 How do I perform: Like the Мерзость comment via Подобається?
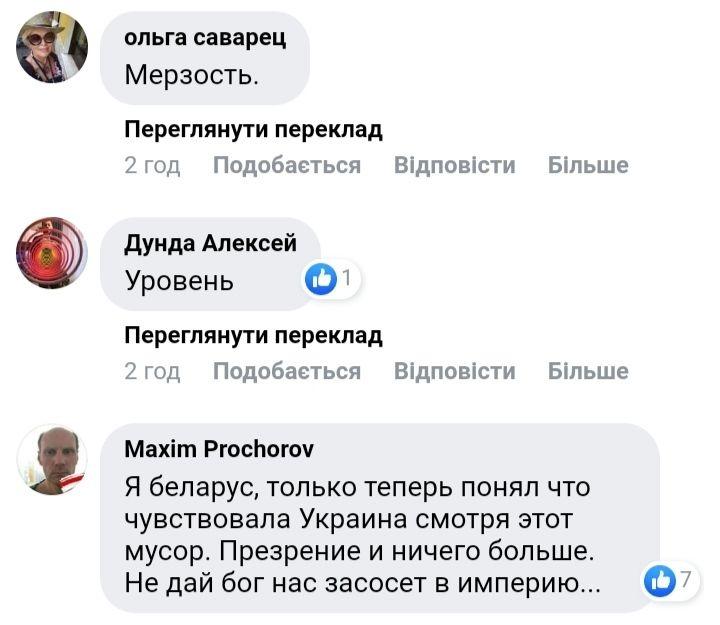[x=286, y=165]
